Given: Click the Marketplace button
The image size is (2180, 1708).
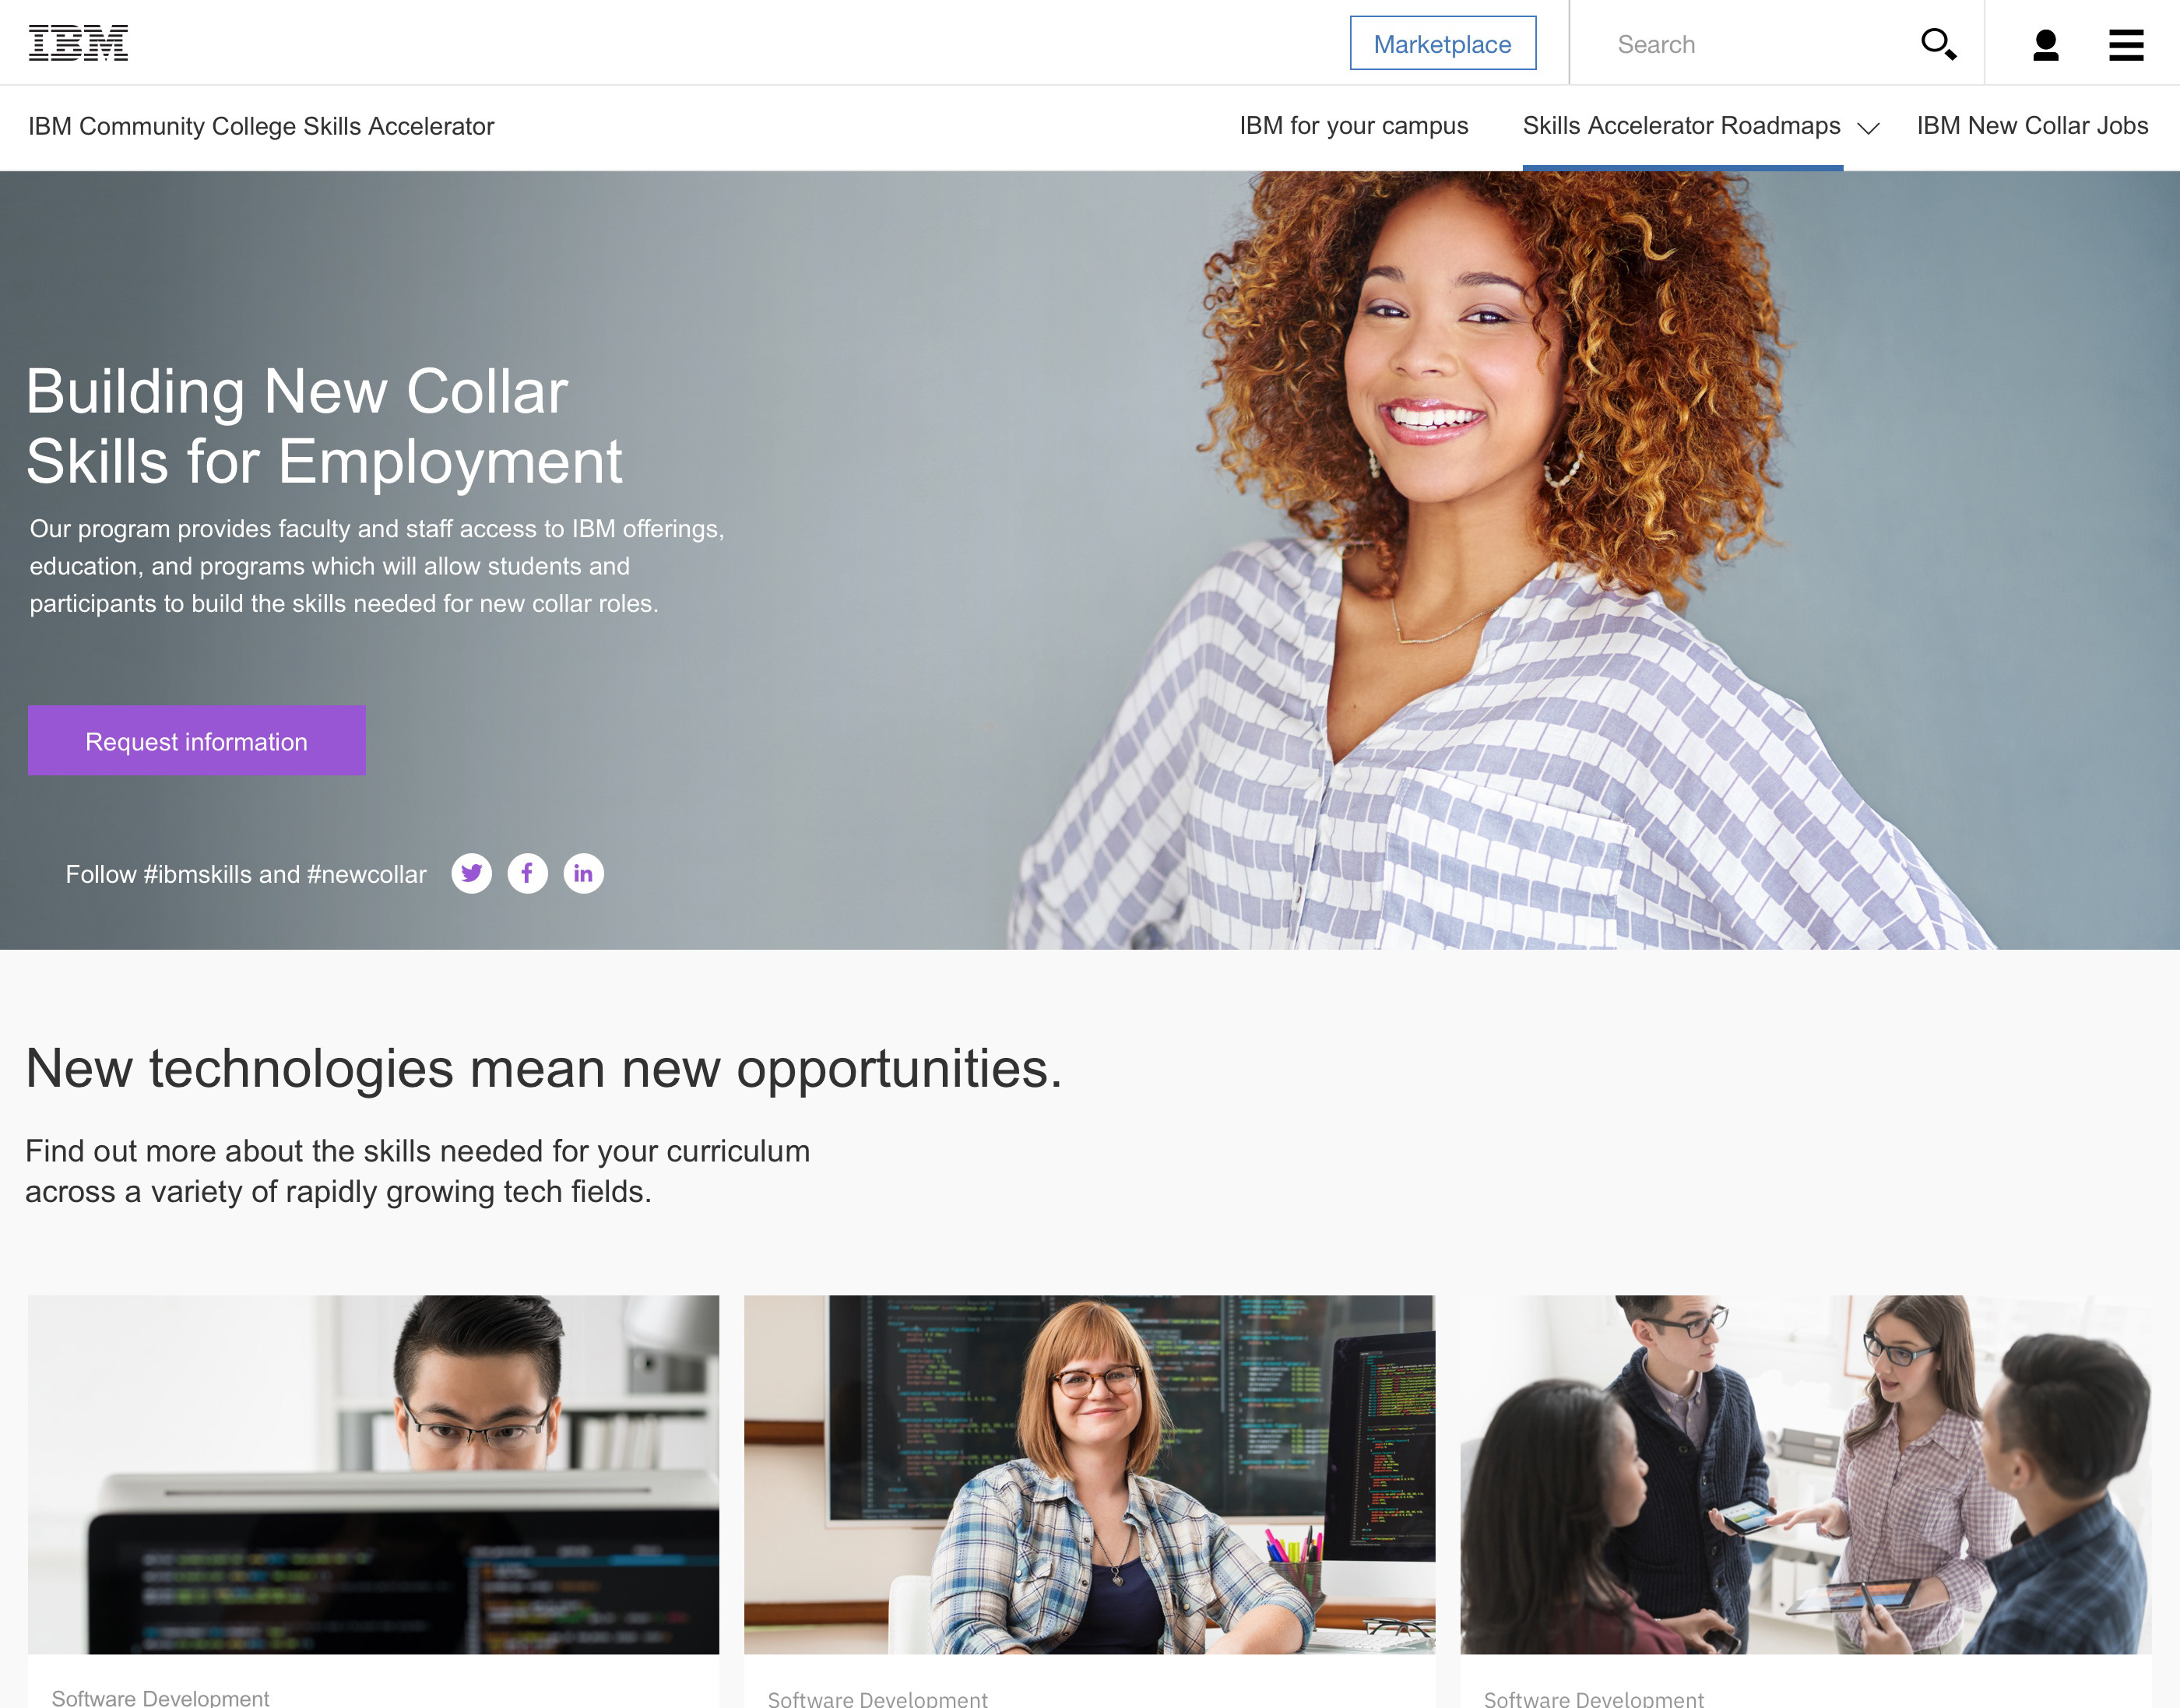Looking at the screenshot, I should [1442, 43].
